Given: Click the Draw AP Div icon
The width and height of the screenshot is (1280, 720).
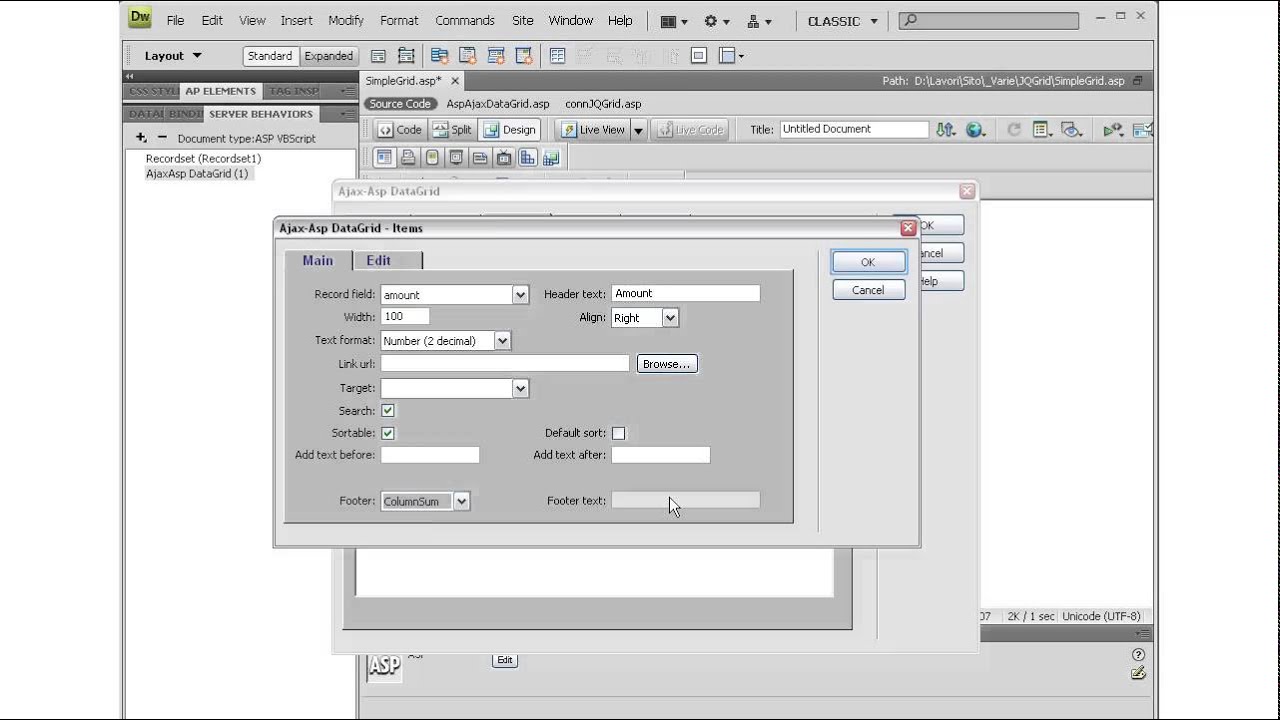Looking at the screenshot, I should click(x=406, y=56).
